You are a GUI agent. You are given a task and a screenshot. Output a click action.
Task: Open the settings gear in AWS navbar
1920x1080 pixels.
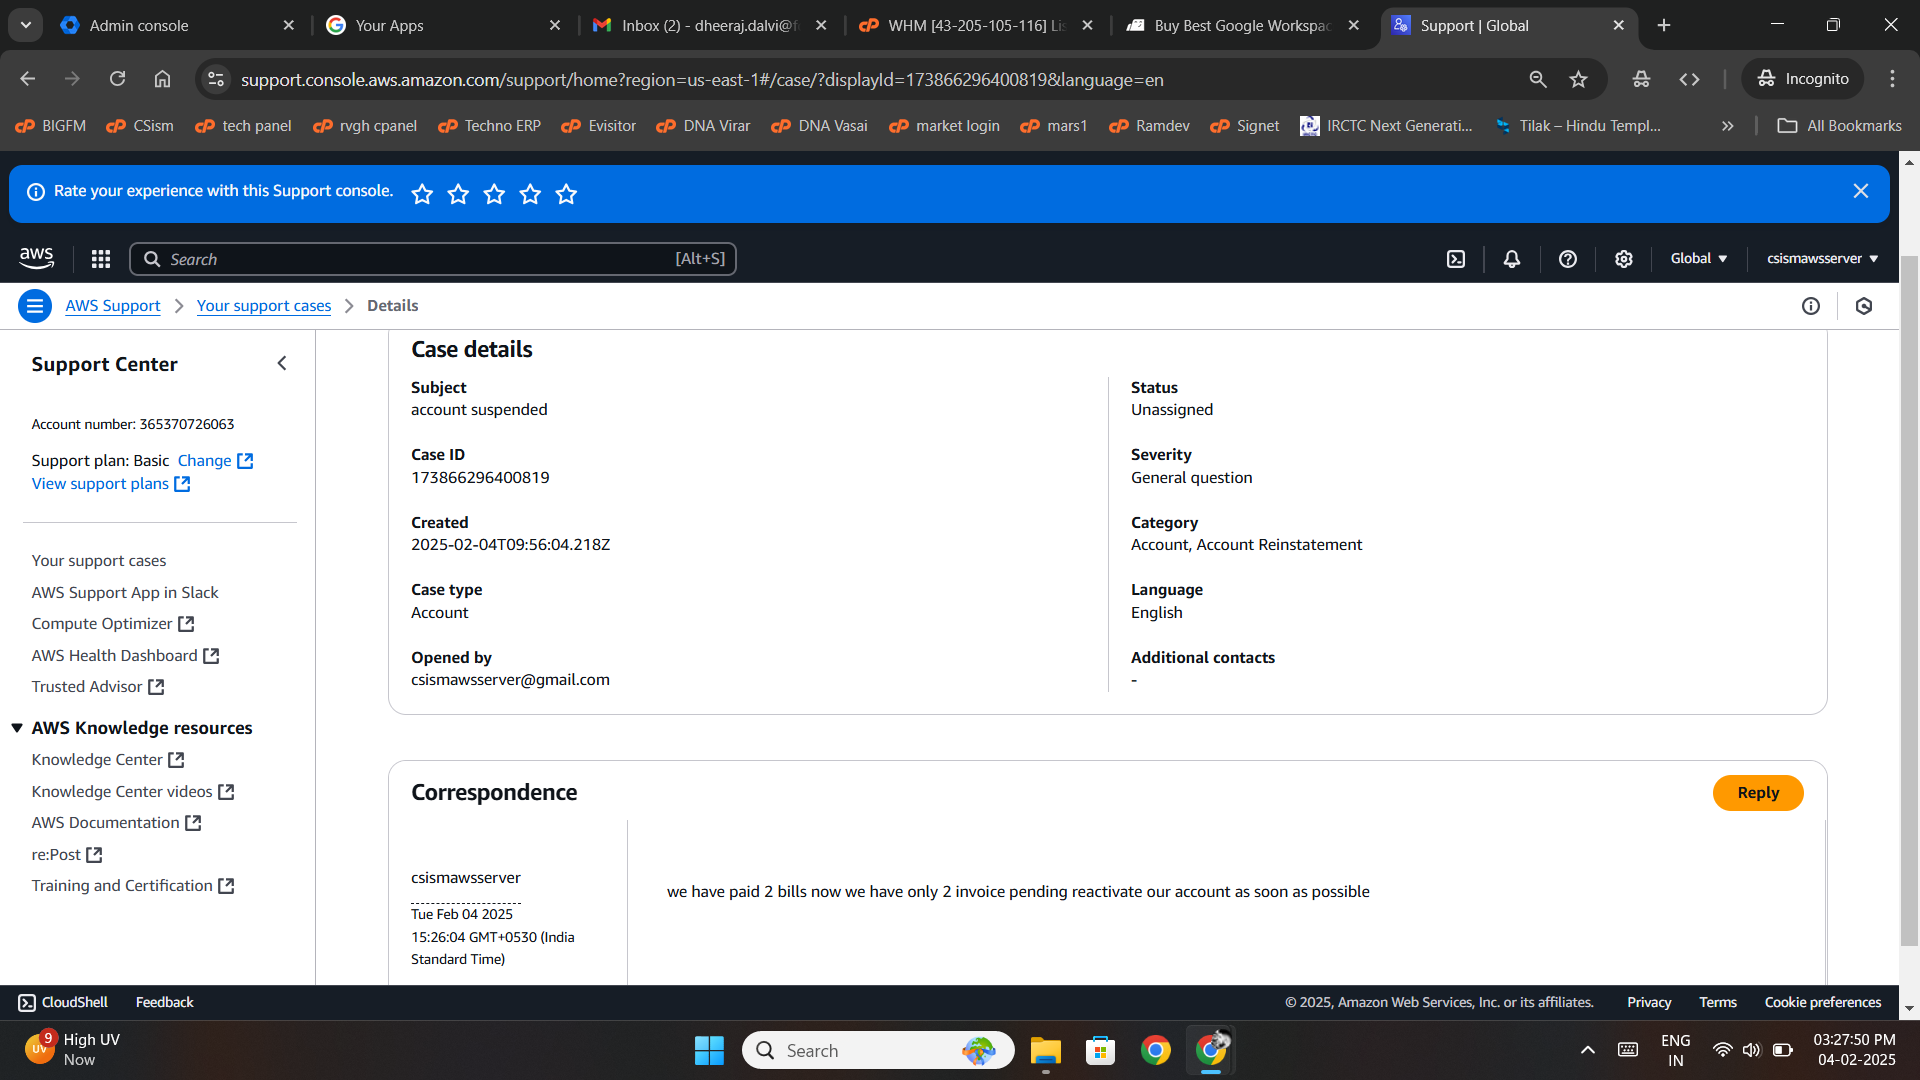[x=1624, y=259]
